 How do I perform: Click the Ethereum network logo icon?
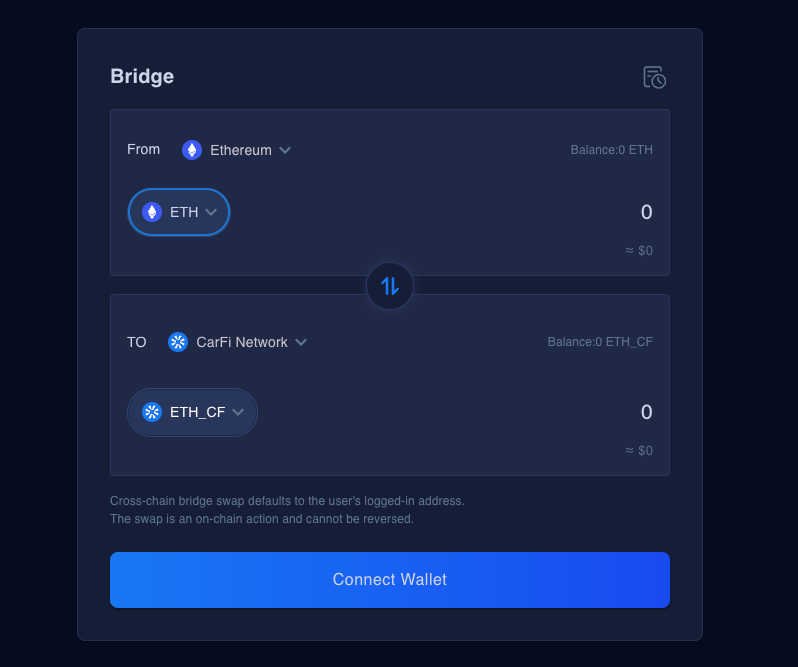click(x=192, y=150)
